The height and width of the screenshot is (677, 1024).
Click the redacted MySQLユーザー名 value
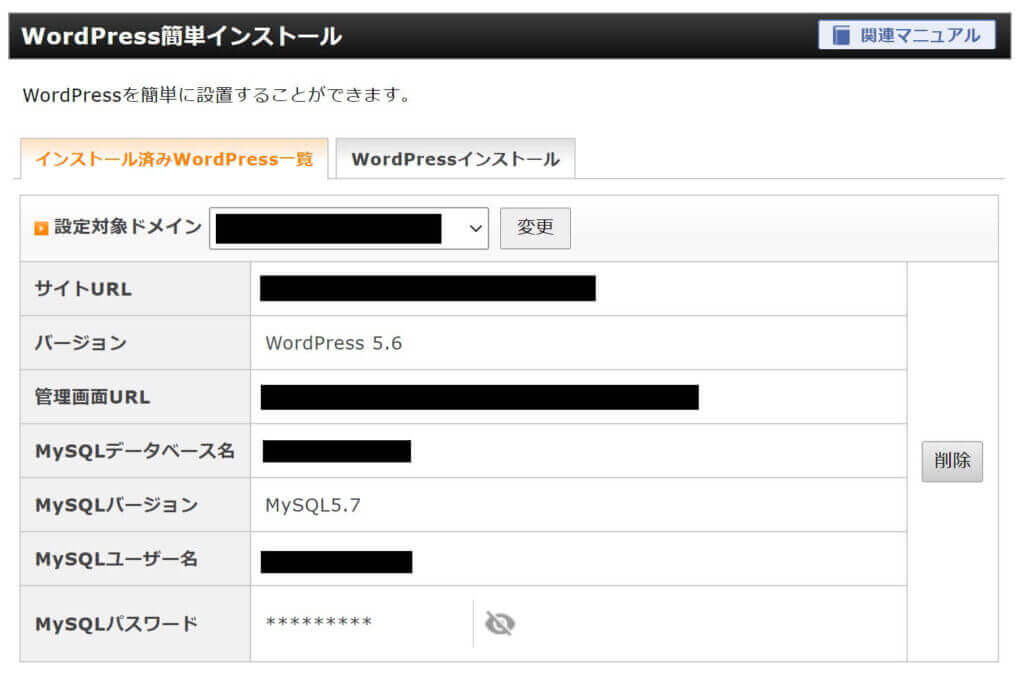[x=336, y=561]
